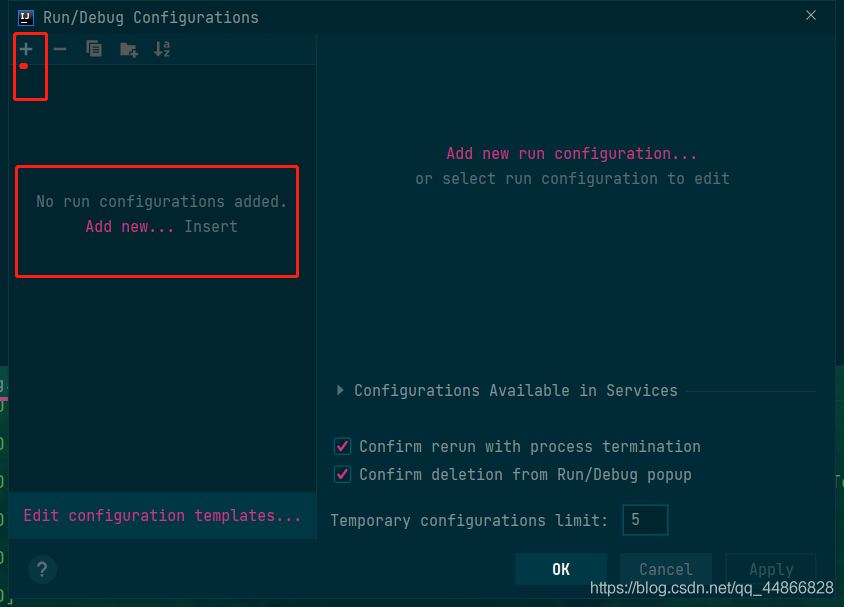Expand Configurations Available in Services

click(341, 390)
